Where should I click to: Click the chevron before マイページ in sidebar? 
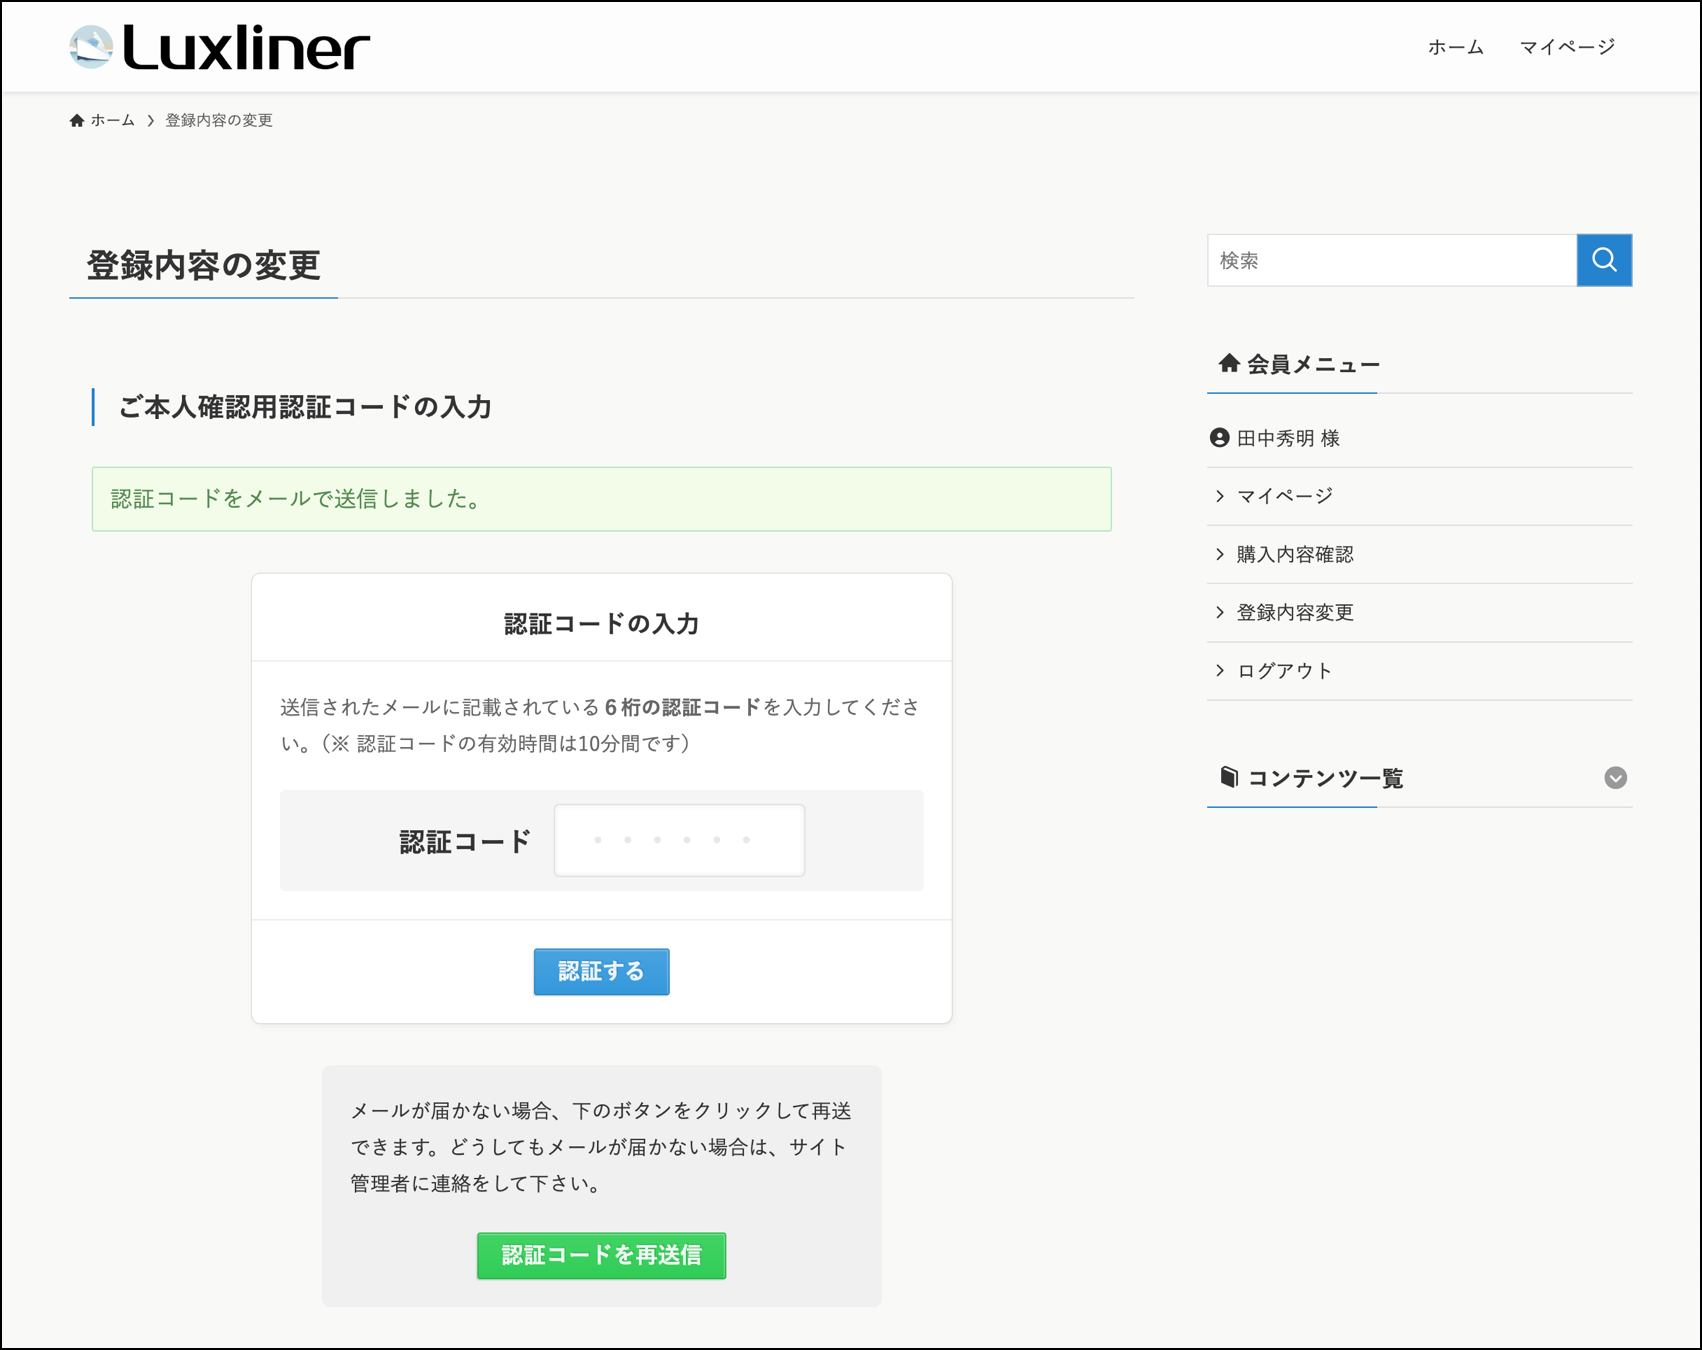(x=1220, y=496)
